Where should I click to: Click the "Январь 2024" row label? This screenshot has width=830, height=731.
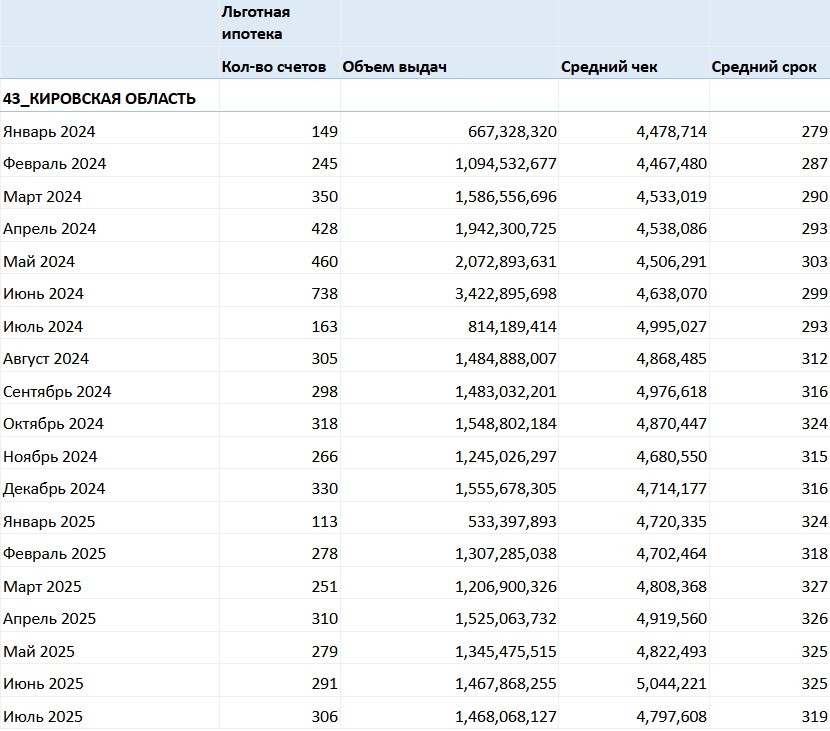[x=49, y=131]
